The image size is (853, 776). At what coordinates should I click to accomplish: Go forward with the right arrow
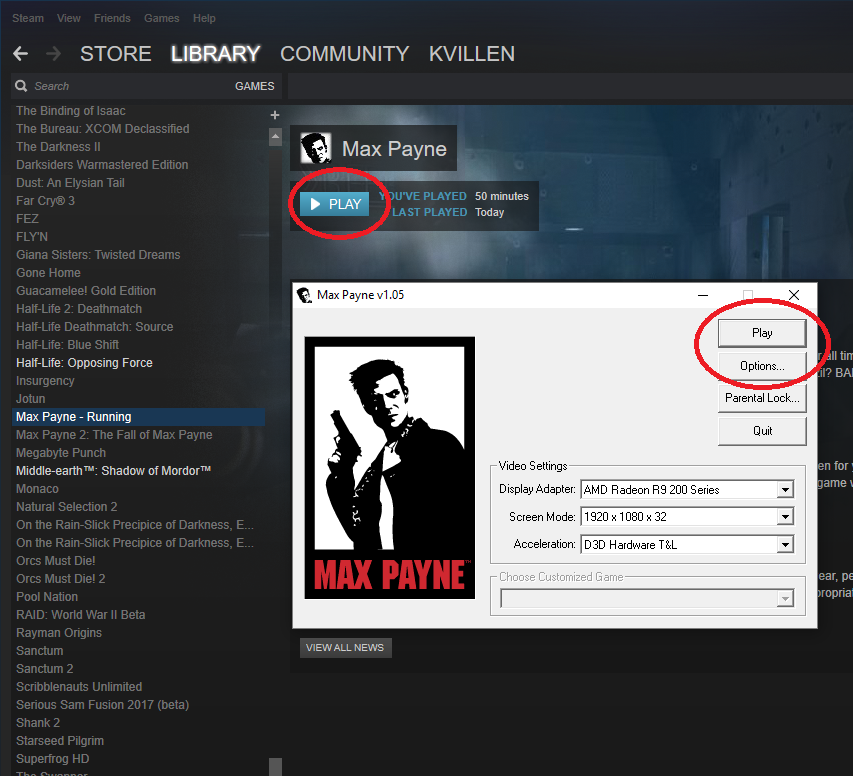[53, 53]
